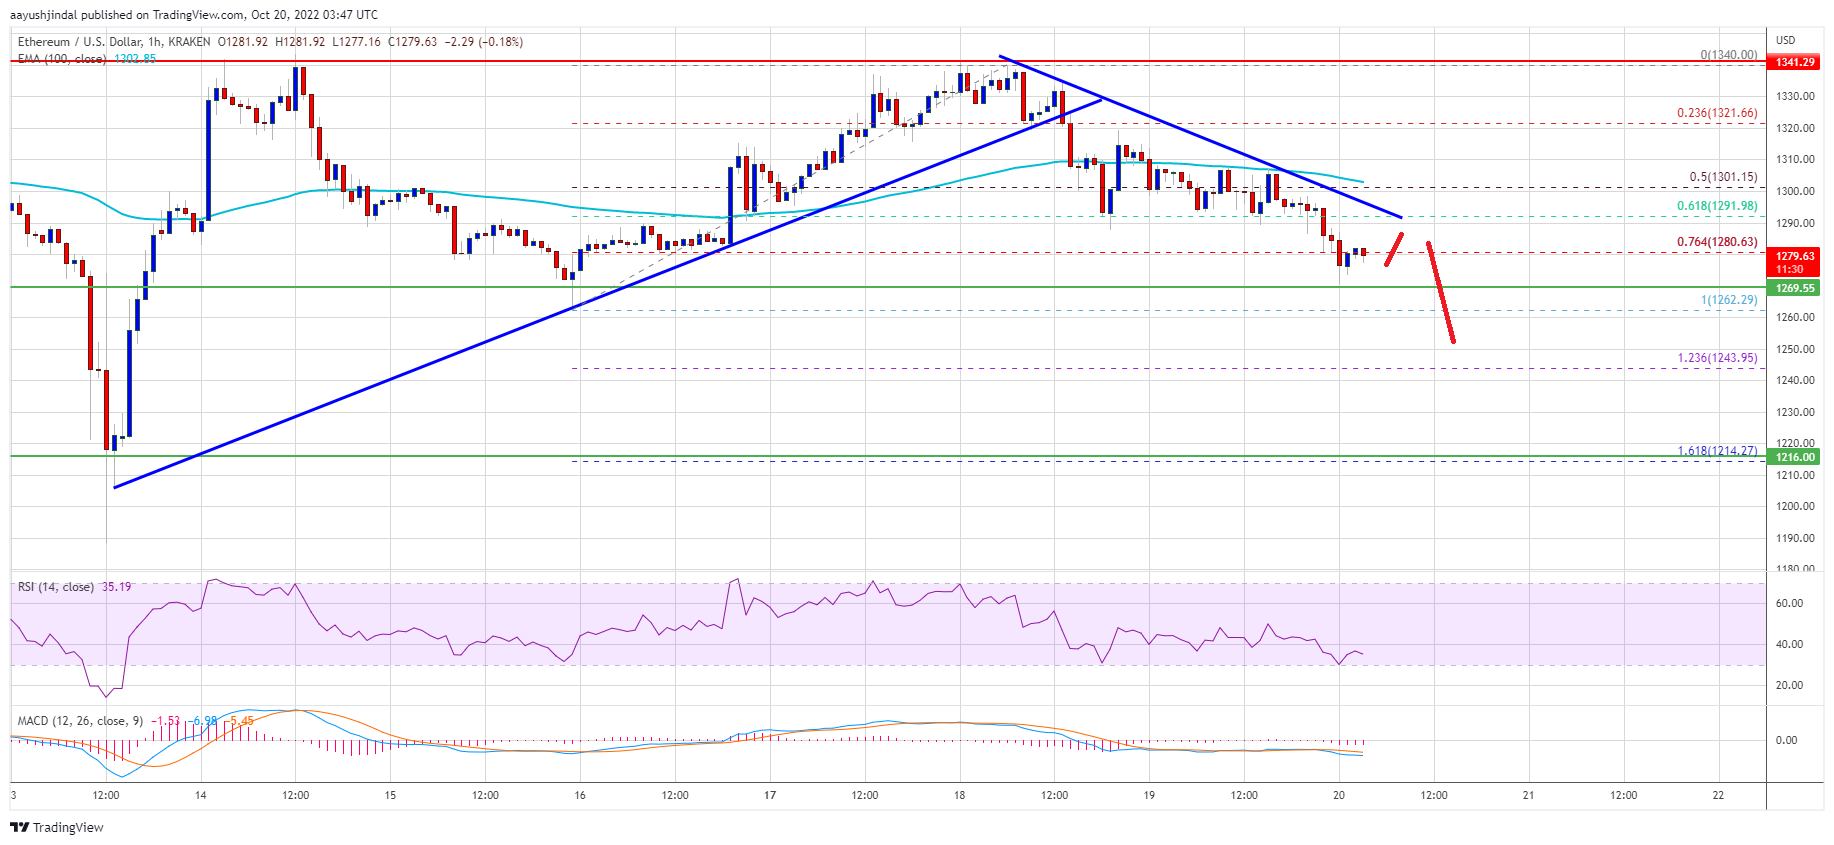The width and height of the screenshot is (1834, 845).
Task: Click the green 1216.00 price label
Action: tap(1794, 457)
